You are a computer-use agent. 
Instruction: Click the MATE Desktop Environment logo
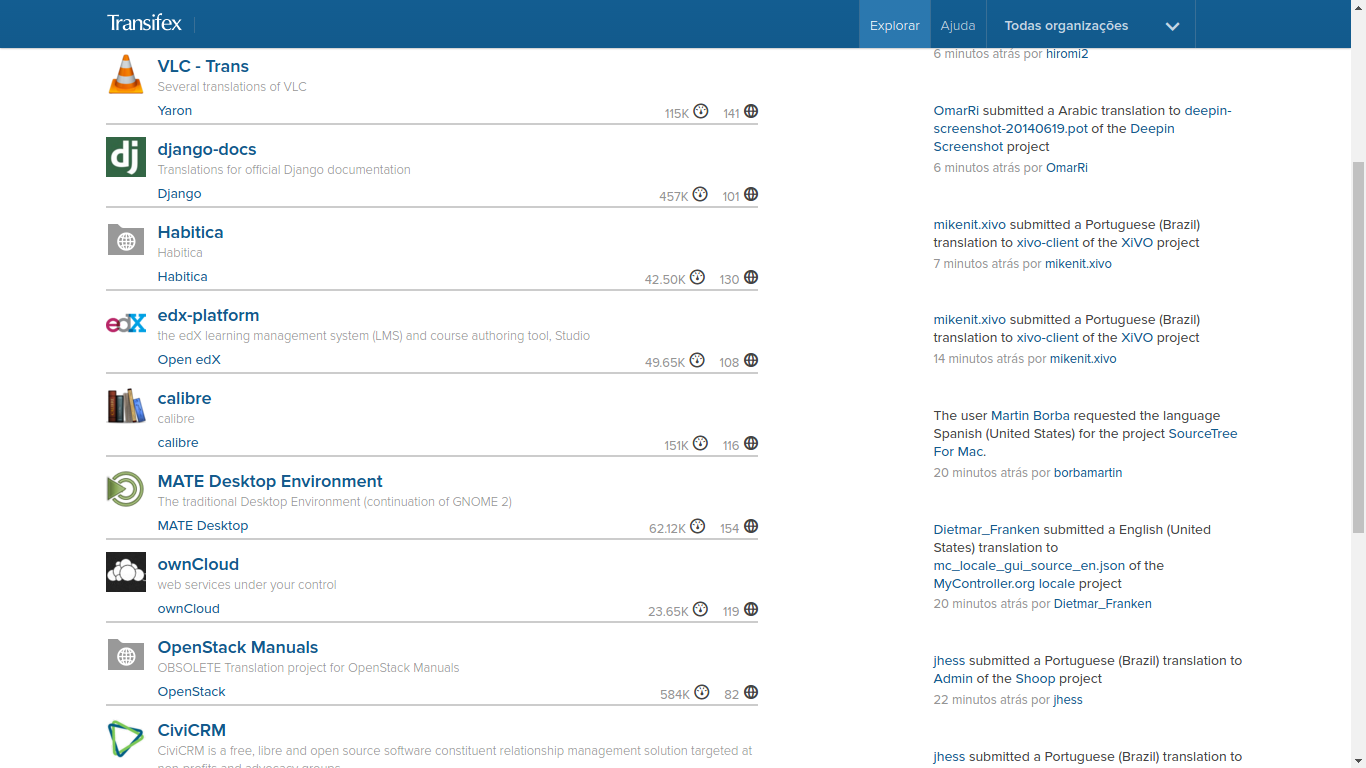126,489
